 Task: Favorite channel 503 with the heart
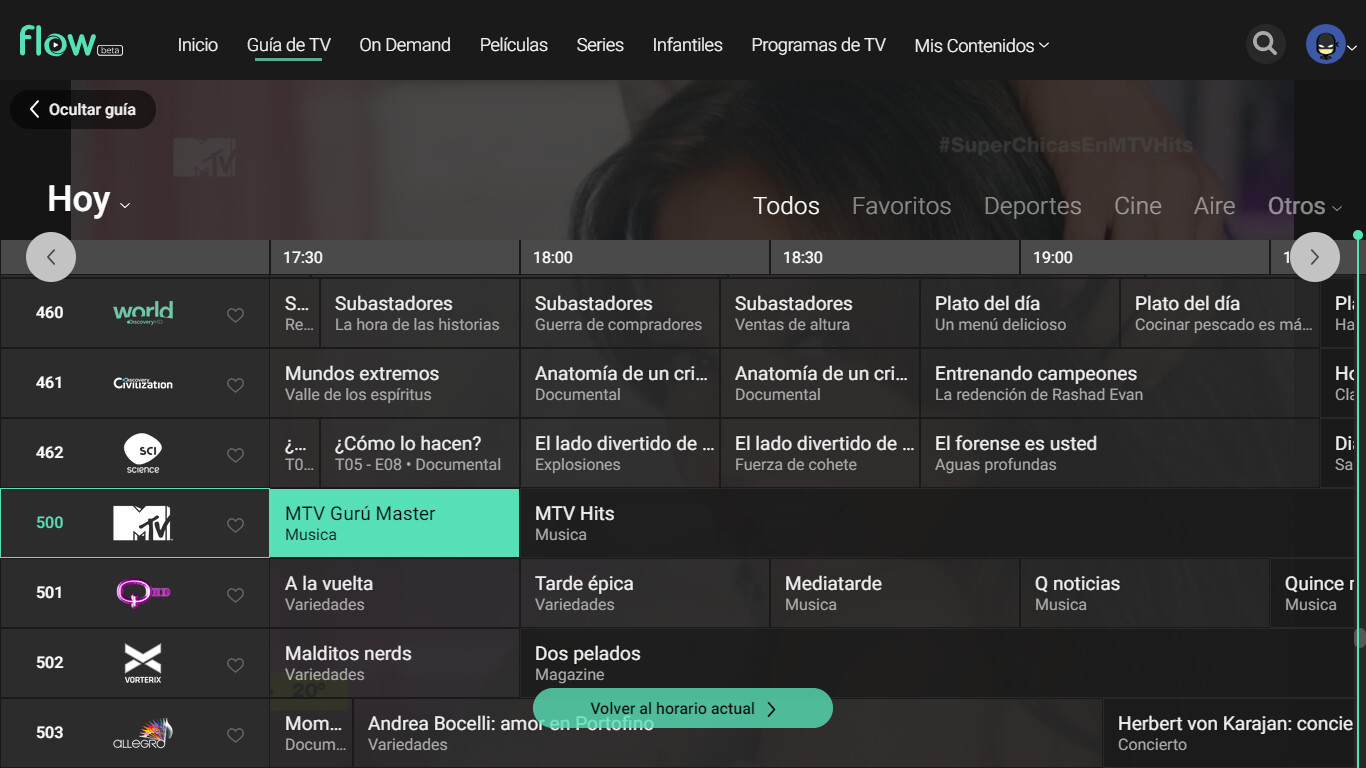[x=235, y=735]
